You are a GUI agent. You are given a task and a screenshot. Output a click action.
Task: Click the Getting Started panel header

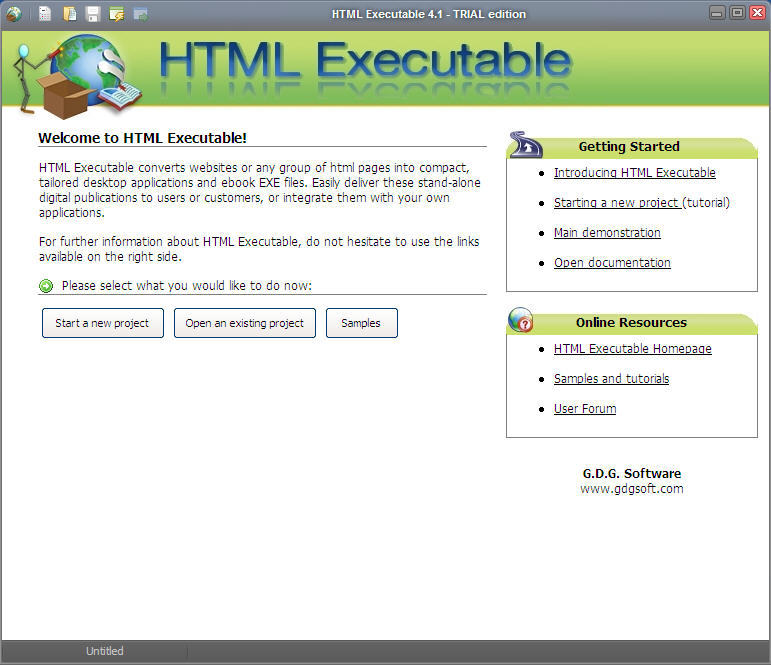coord(631,147)
